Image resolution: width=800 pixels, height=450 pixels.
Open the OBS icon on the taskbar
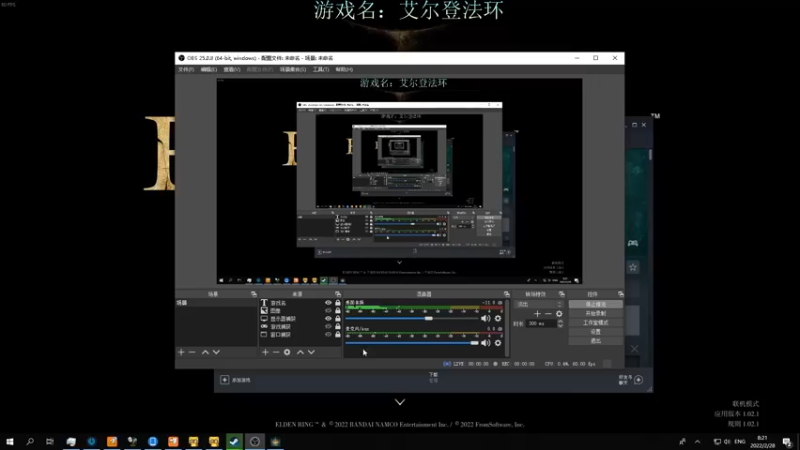[x=255, y=441]
